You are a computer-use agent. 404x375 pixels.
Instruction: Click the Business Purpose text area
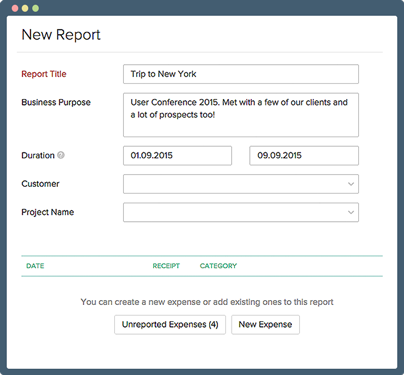(241, 115)
